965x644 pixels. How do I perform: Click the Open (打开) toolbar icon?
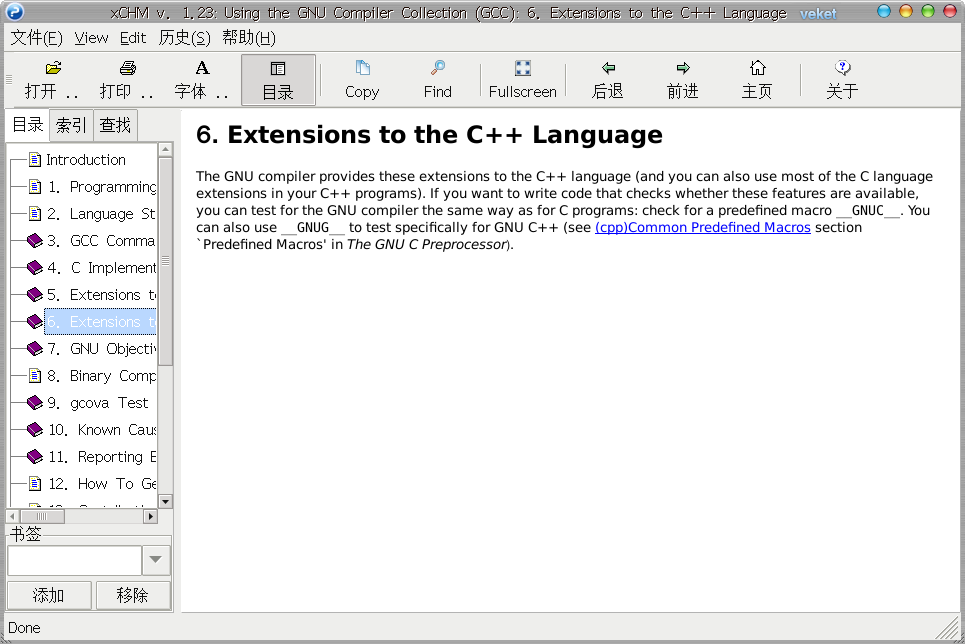pos(54,68)
